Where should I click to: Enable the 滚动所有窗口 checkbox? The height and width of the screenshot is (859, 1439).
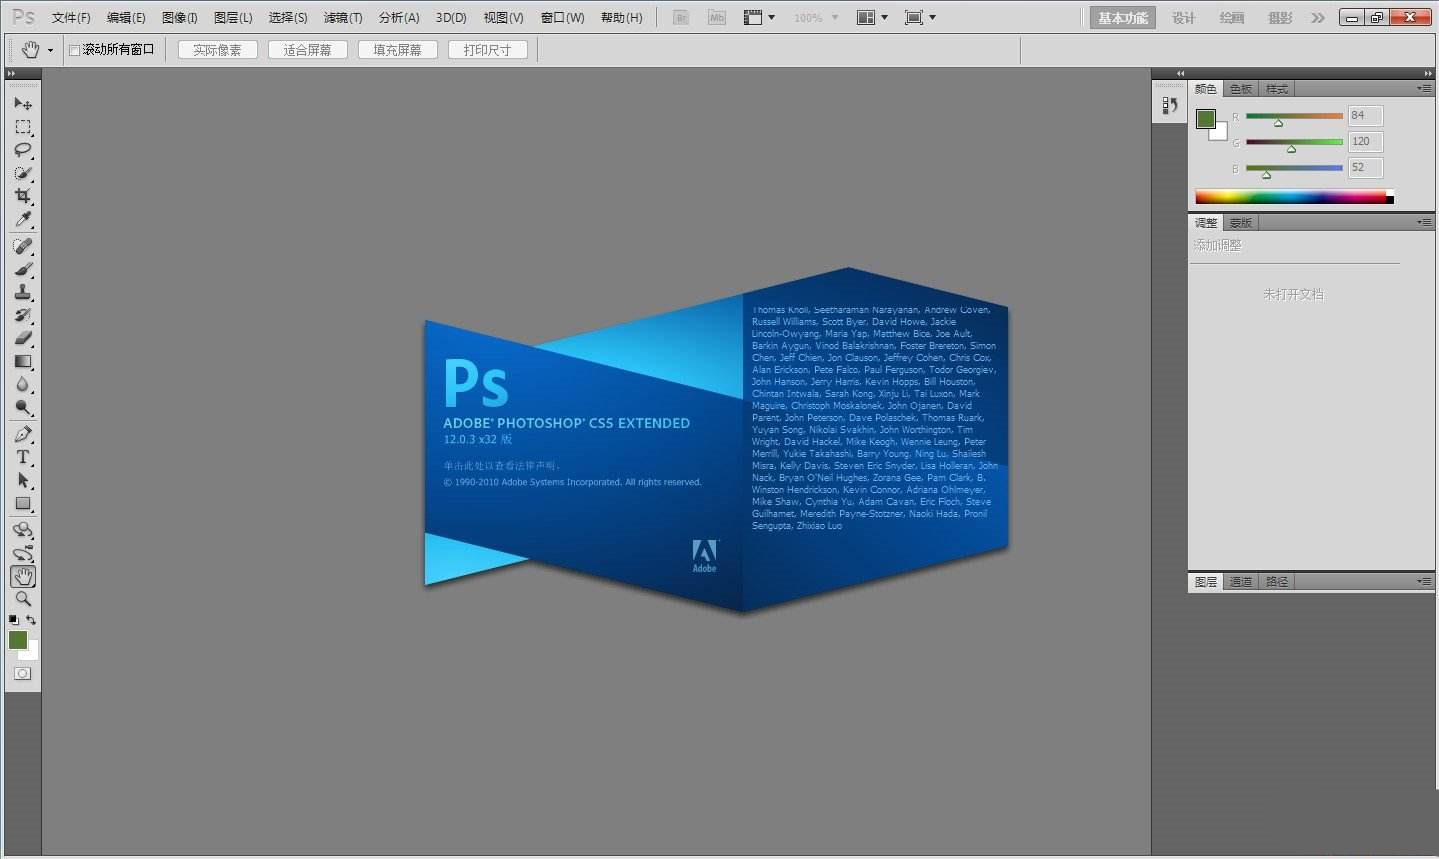point(74,50)
